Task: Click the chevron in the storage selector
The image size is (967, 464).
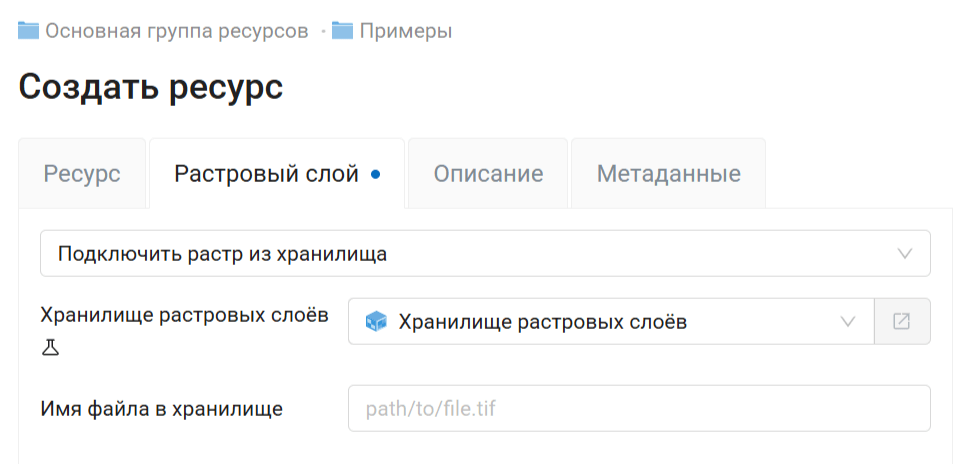Action: [849, 322]
